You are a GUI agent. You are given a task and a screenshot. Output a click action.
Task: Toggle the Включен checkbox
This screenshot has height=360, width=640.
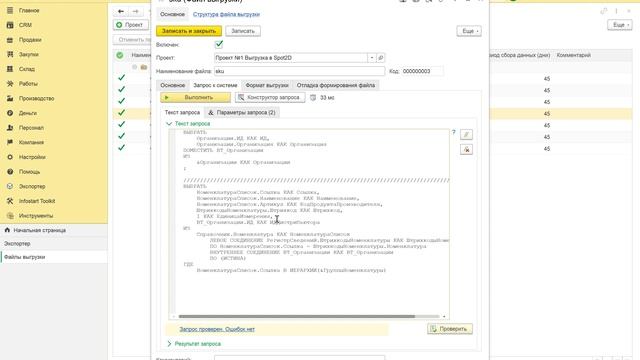coord(219,44)
